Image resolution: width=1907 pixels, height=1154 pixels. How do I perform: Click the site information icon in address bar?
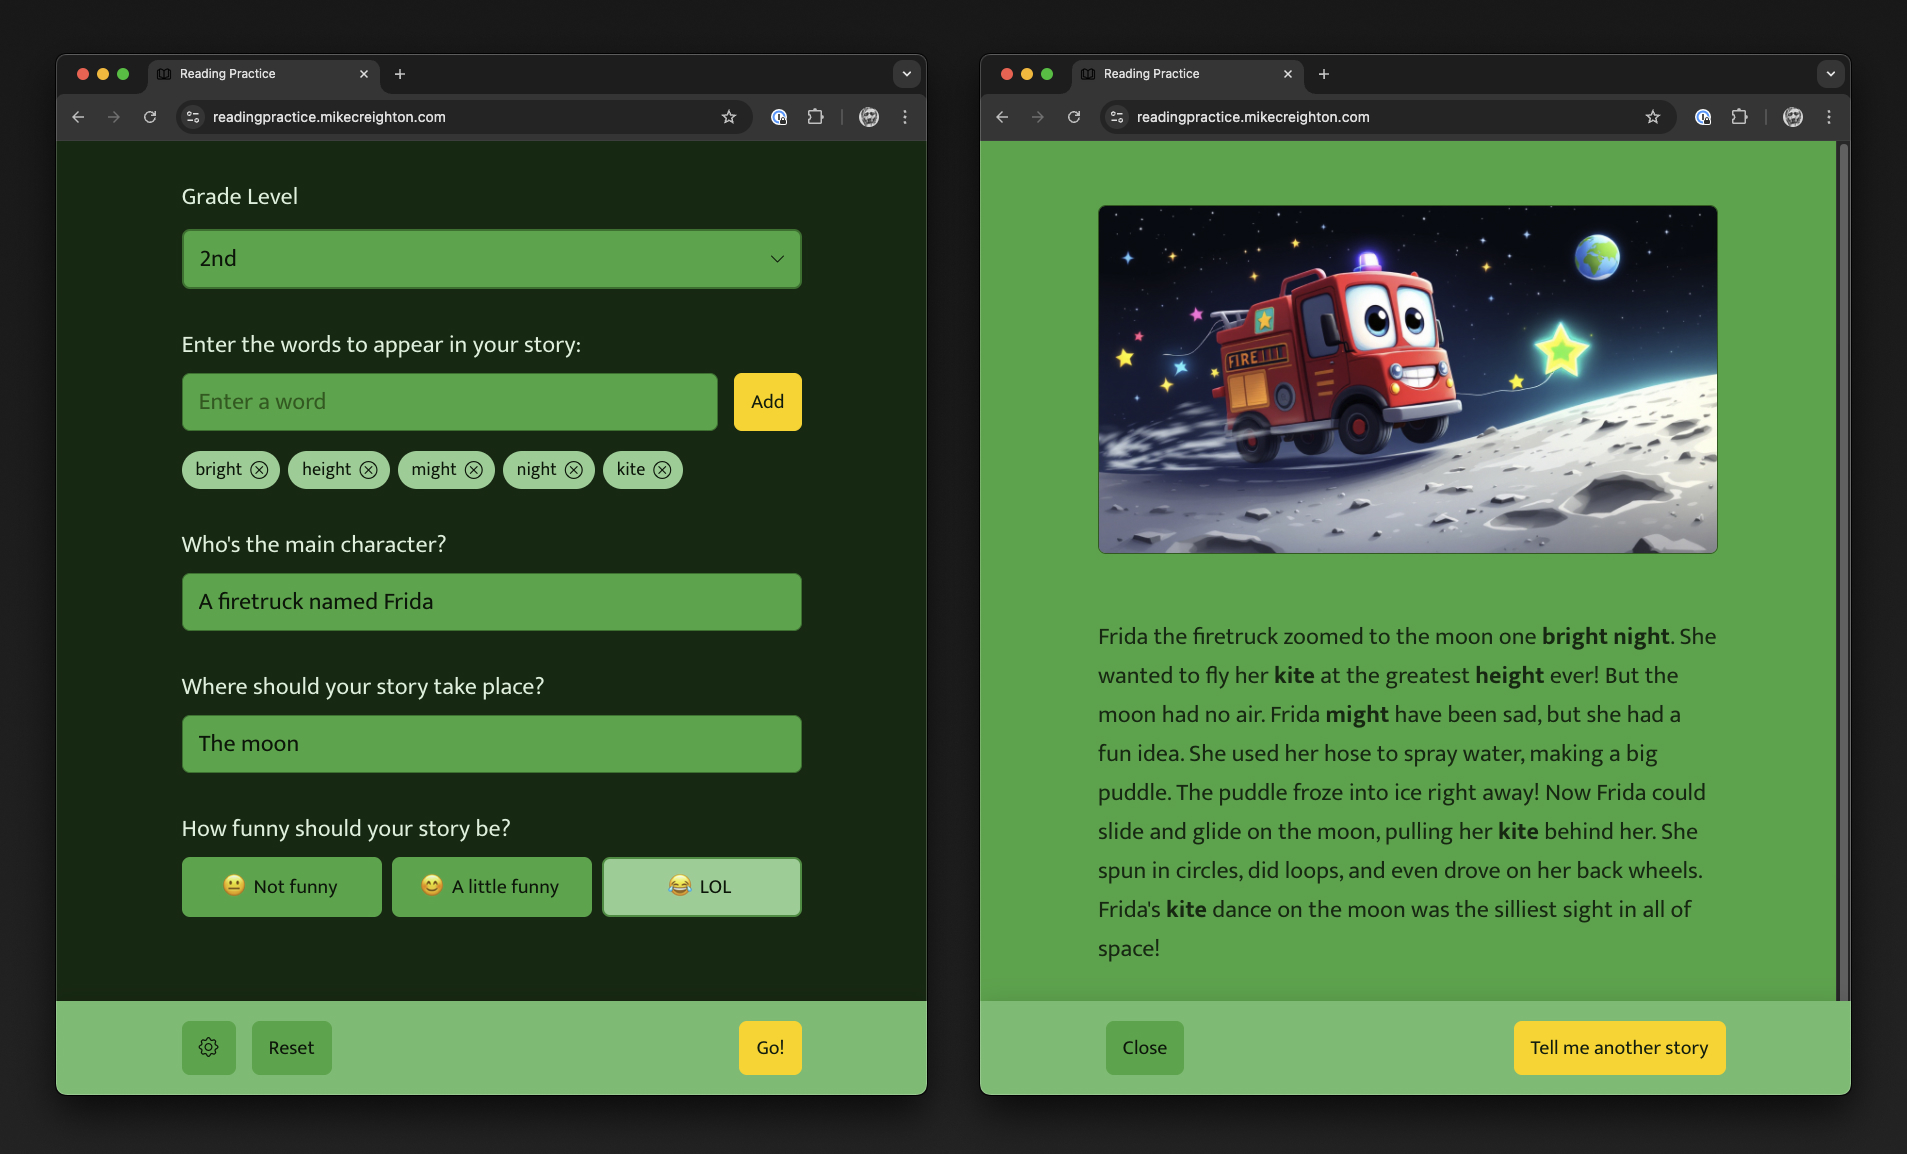pos(191,117)
